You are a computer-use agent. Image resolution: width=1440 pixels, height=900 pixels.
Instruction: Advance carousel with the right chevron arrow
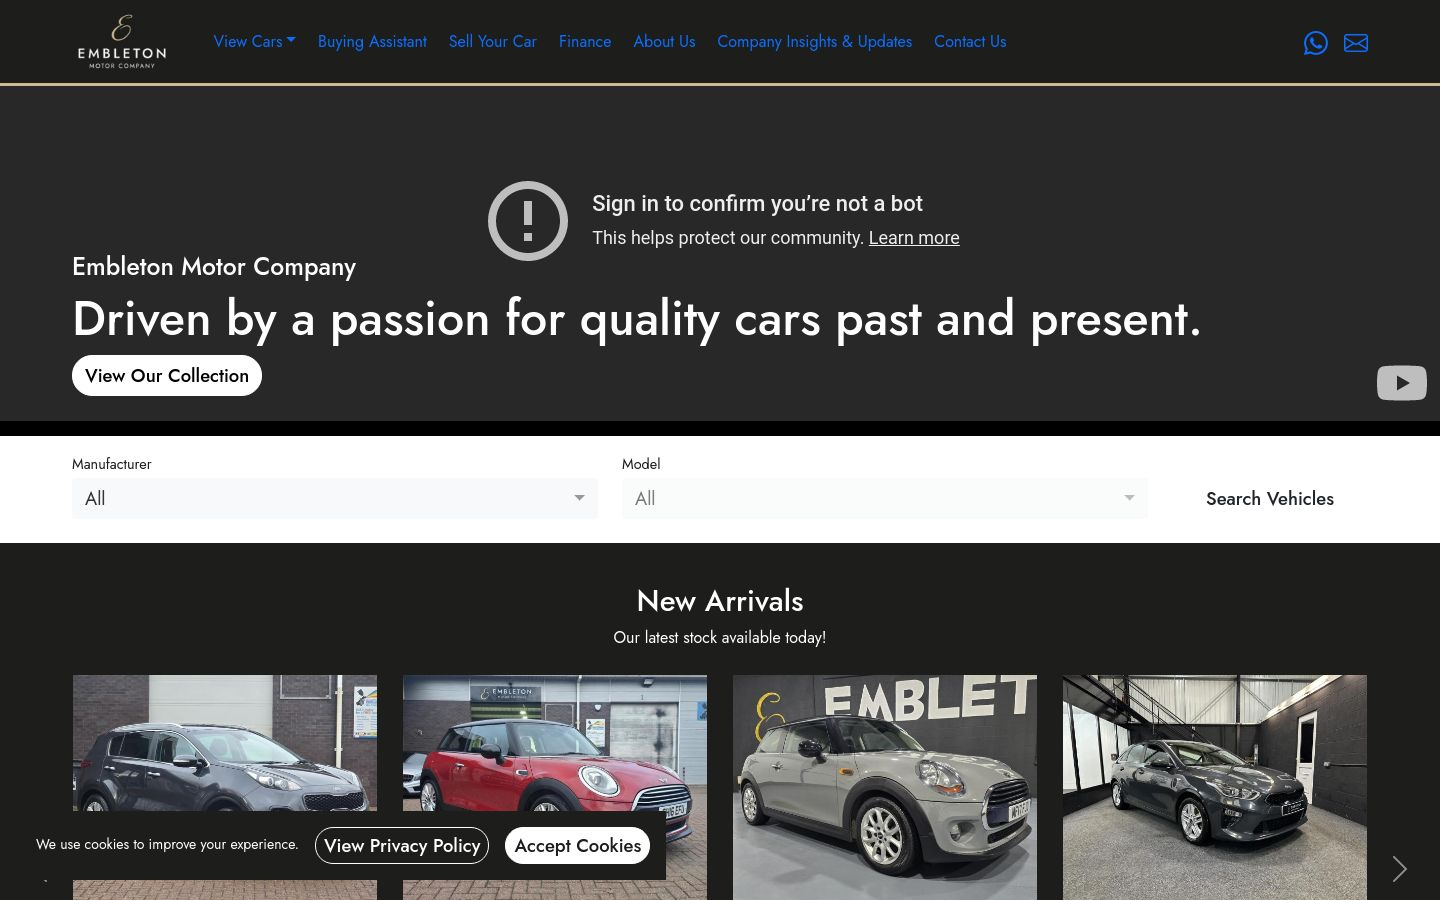(1399, 869)
